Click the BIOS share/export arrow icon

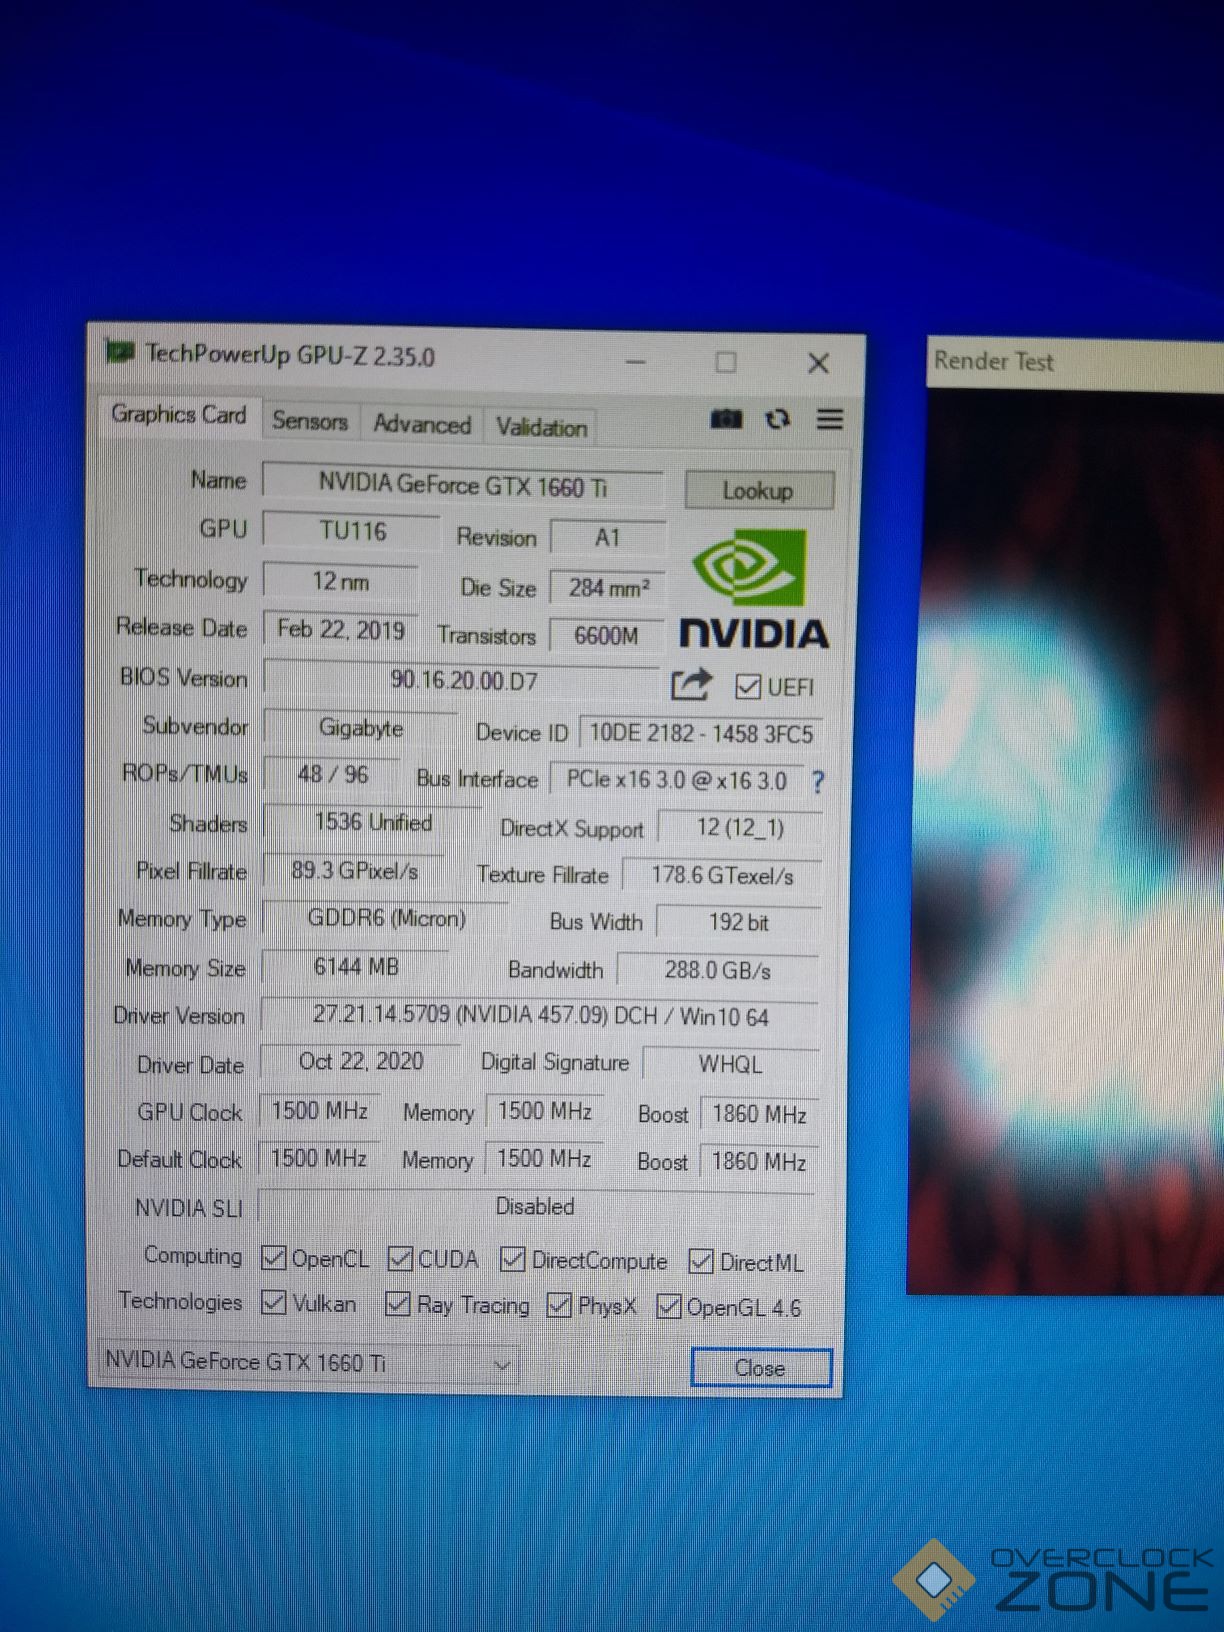click(x=691, y=684)
